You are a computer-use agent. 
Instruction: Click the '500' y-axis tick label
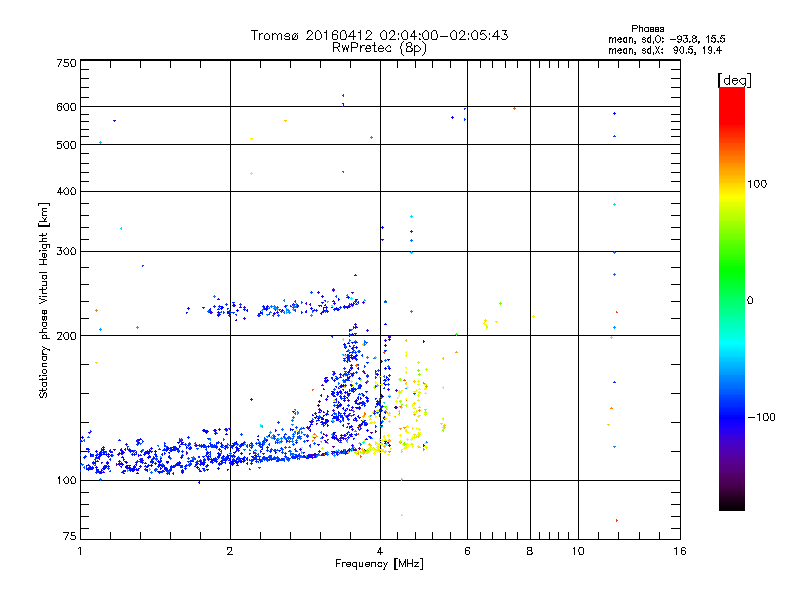[67, 145]
